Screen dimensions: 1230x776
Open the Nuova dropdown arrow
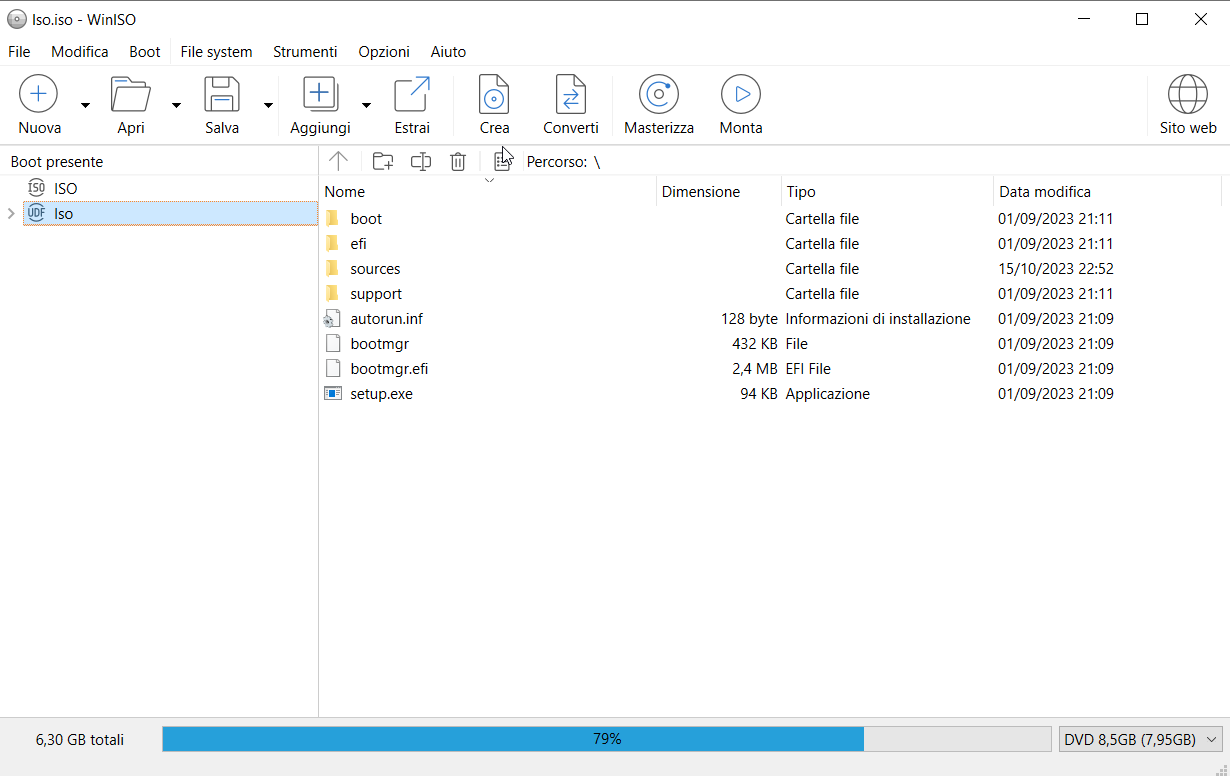coord(85,105)
